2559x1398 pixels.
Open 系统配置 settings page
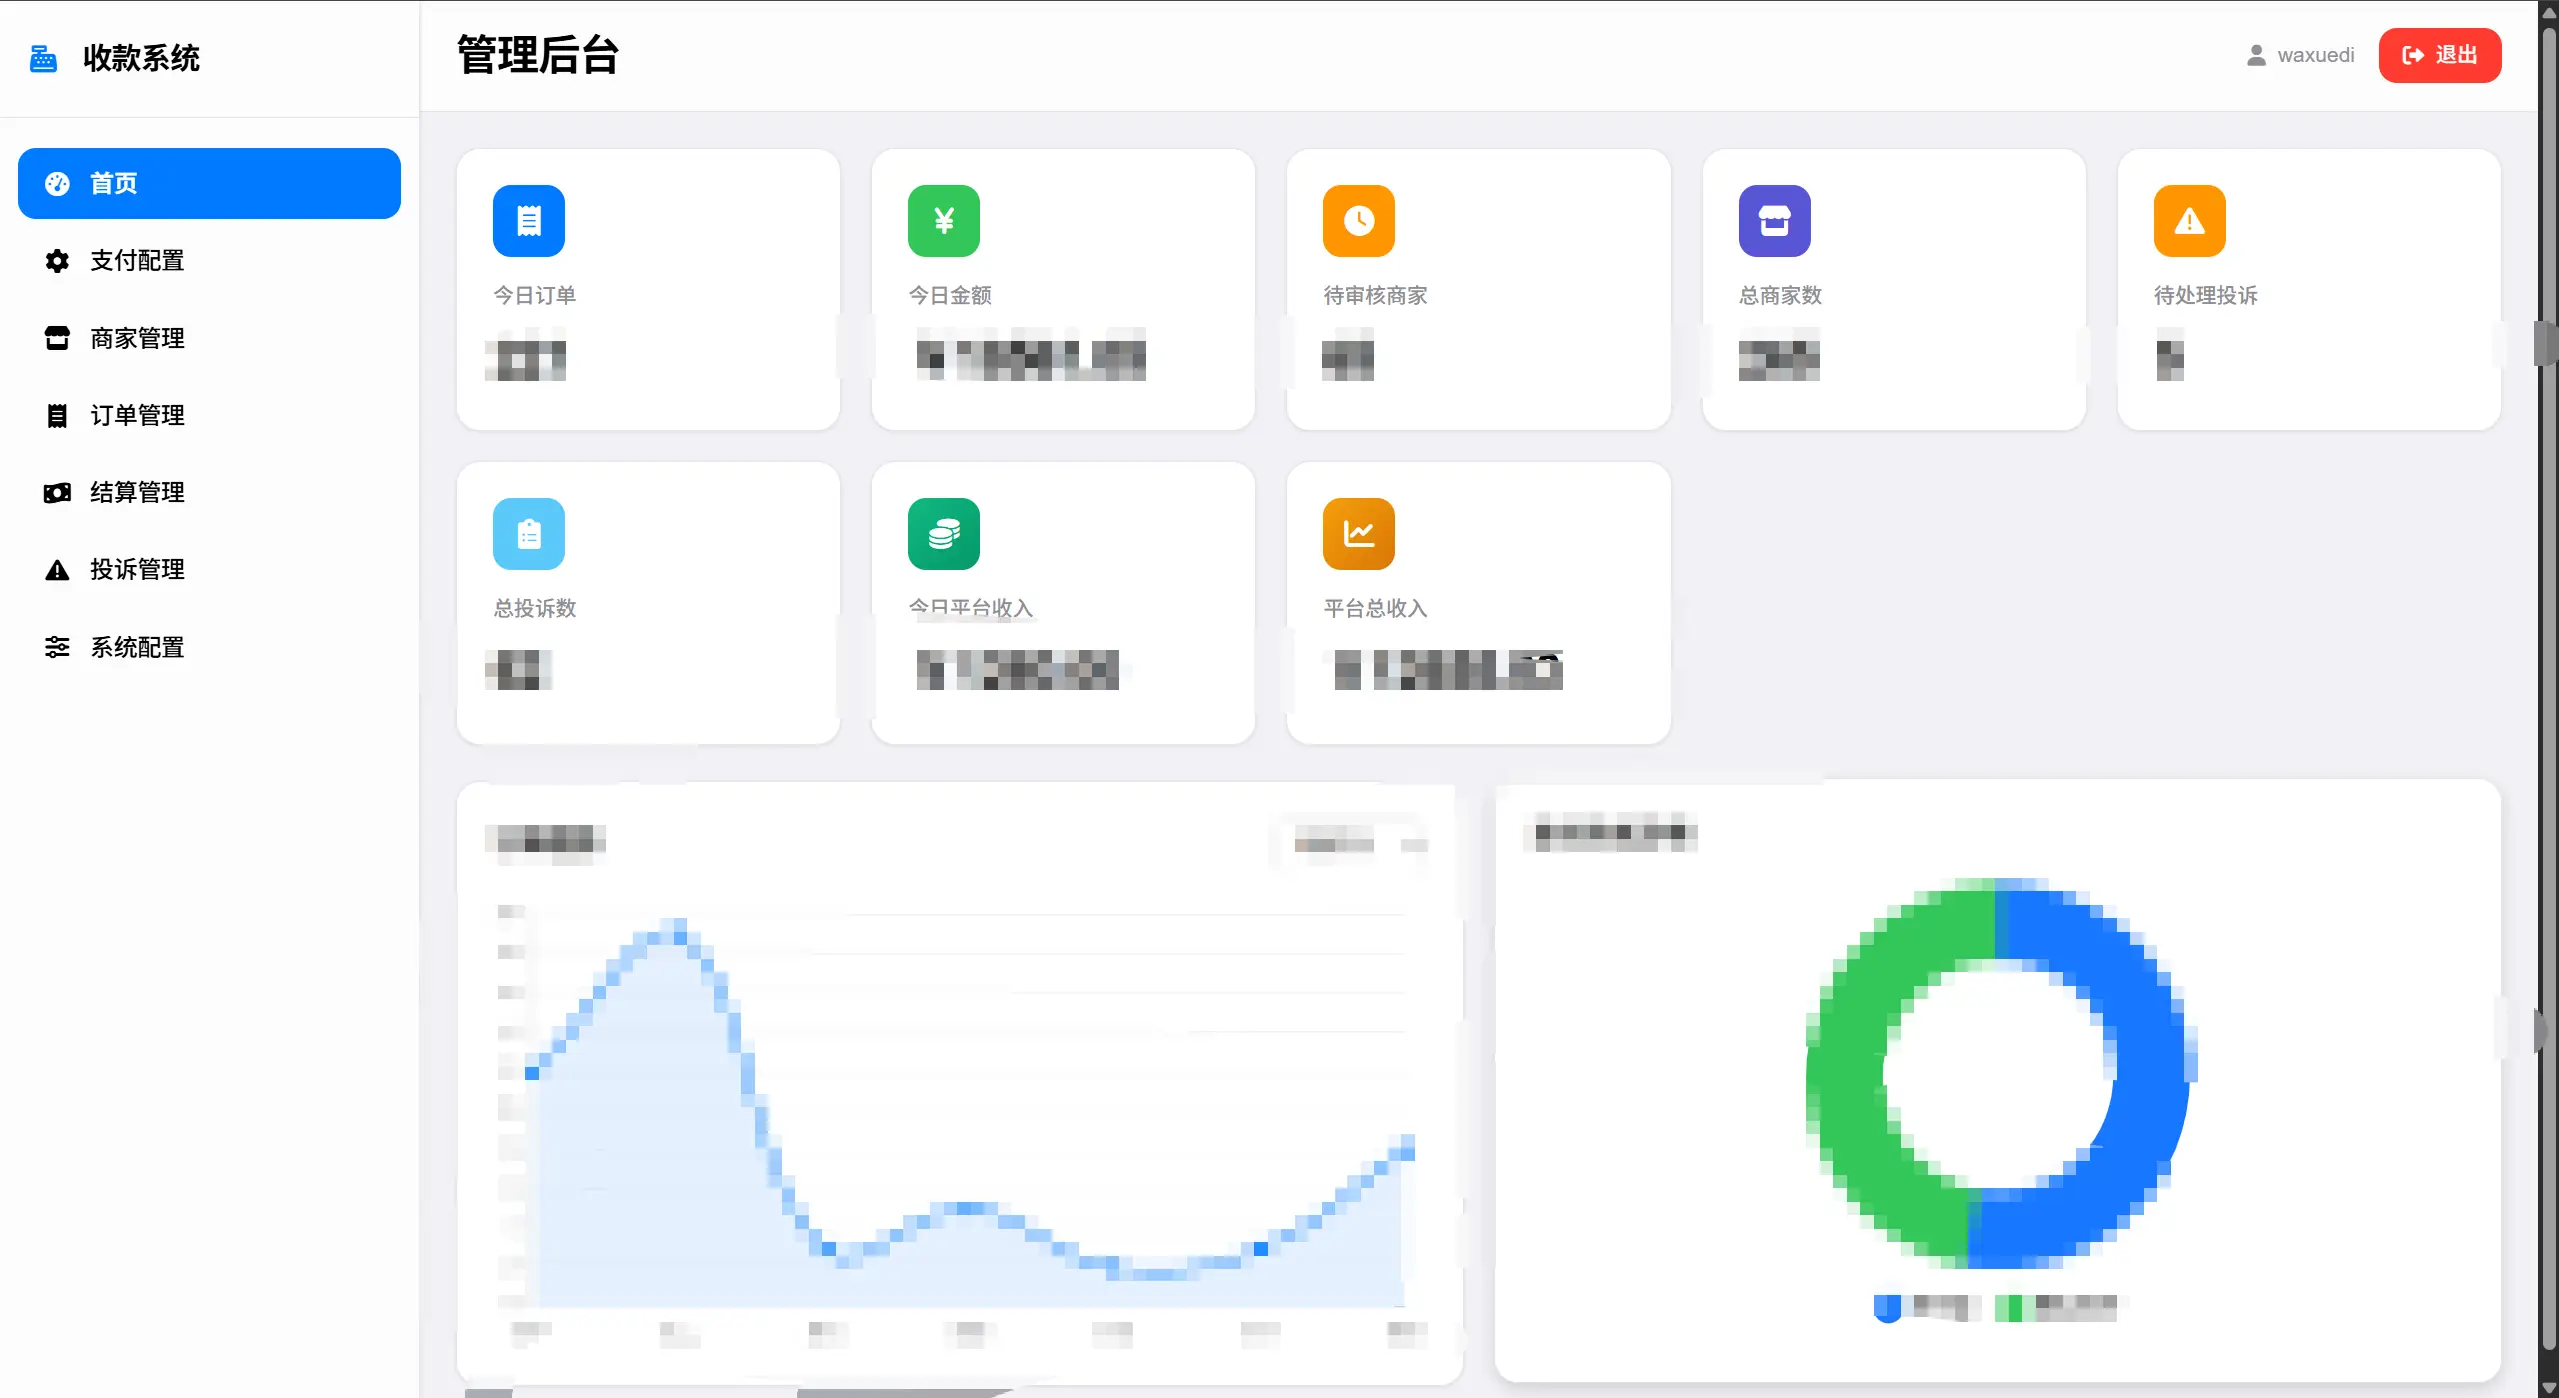click(137, 647)
